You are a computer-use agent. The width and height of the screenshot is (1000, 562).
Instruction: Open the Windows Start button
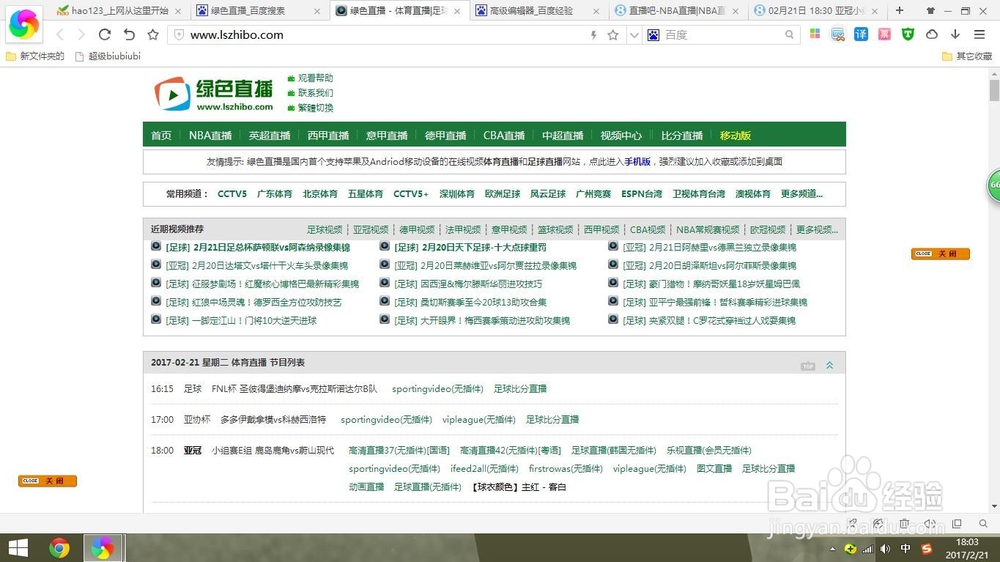point(18,548)
